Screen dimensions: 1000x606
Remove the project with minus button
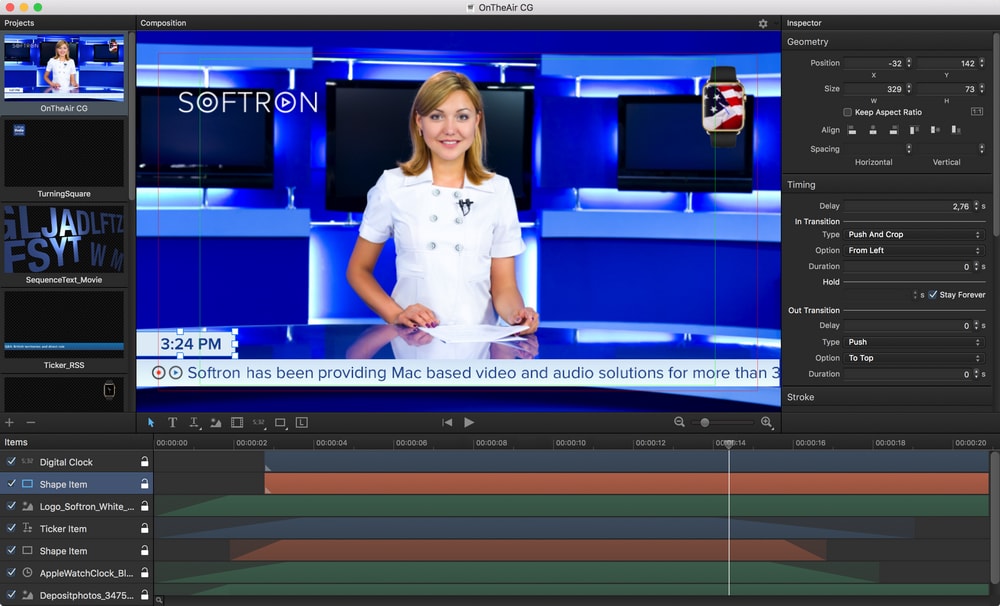[x=31, y=422]
